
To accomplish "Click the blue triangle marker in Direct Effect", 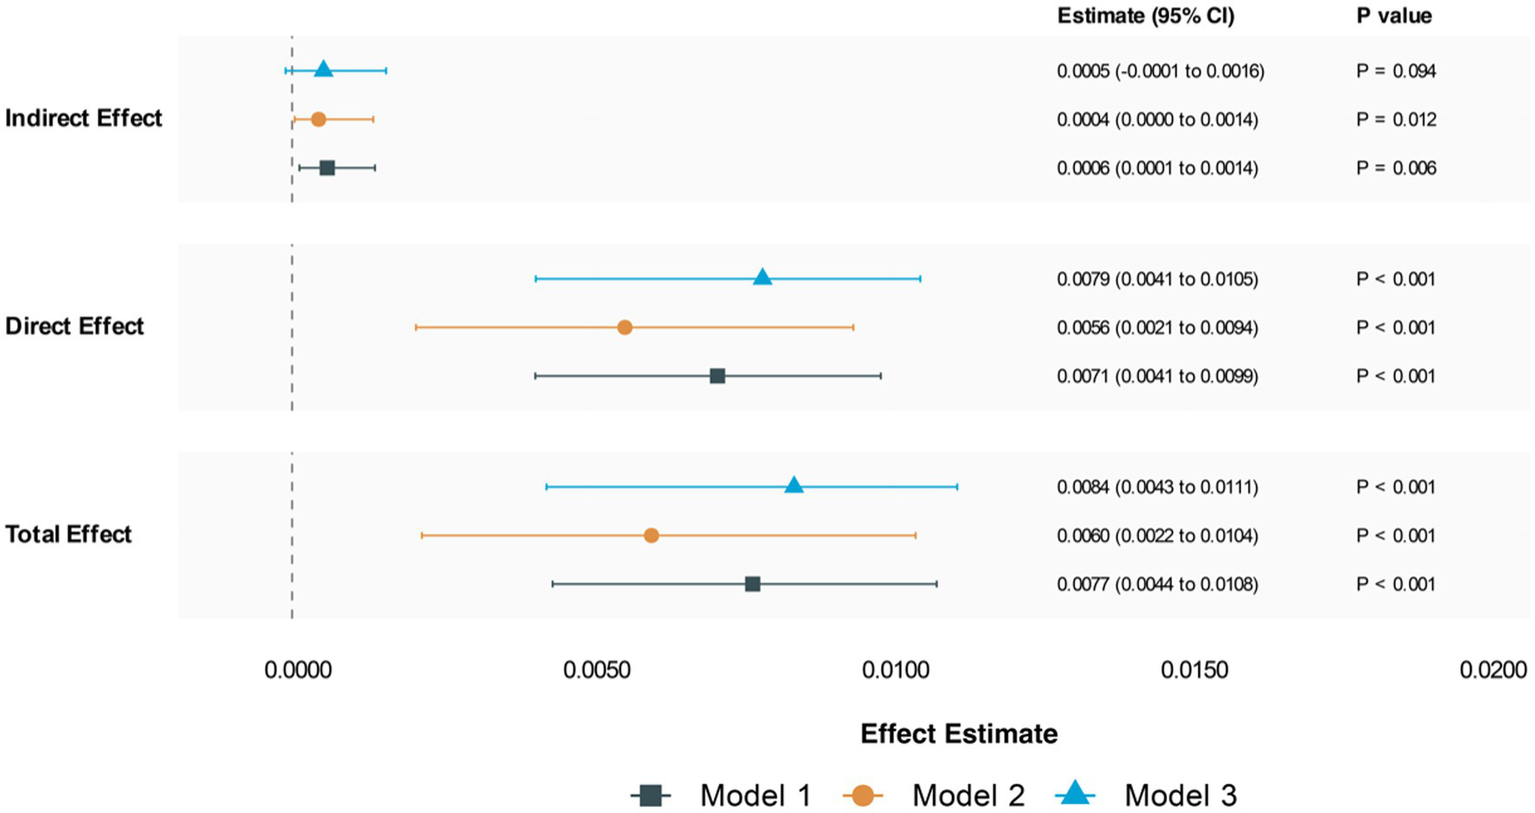I will pyautogui.click(x=763, y=277).
